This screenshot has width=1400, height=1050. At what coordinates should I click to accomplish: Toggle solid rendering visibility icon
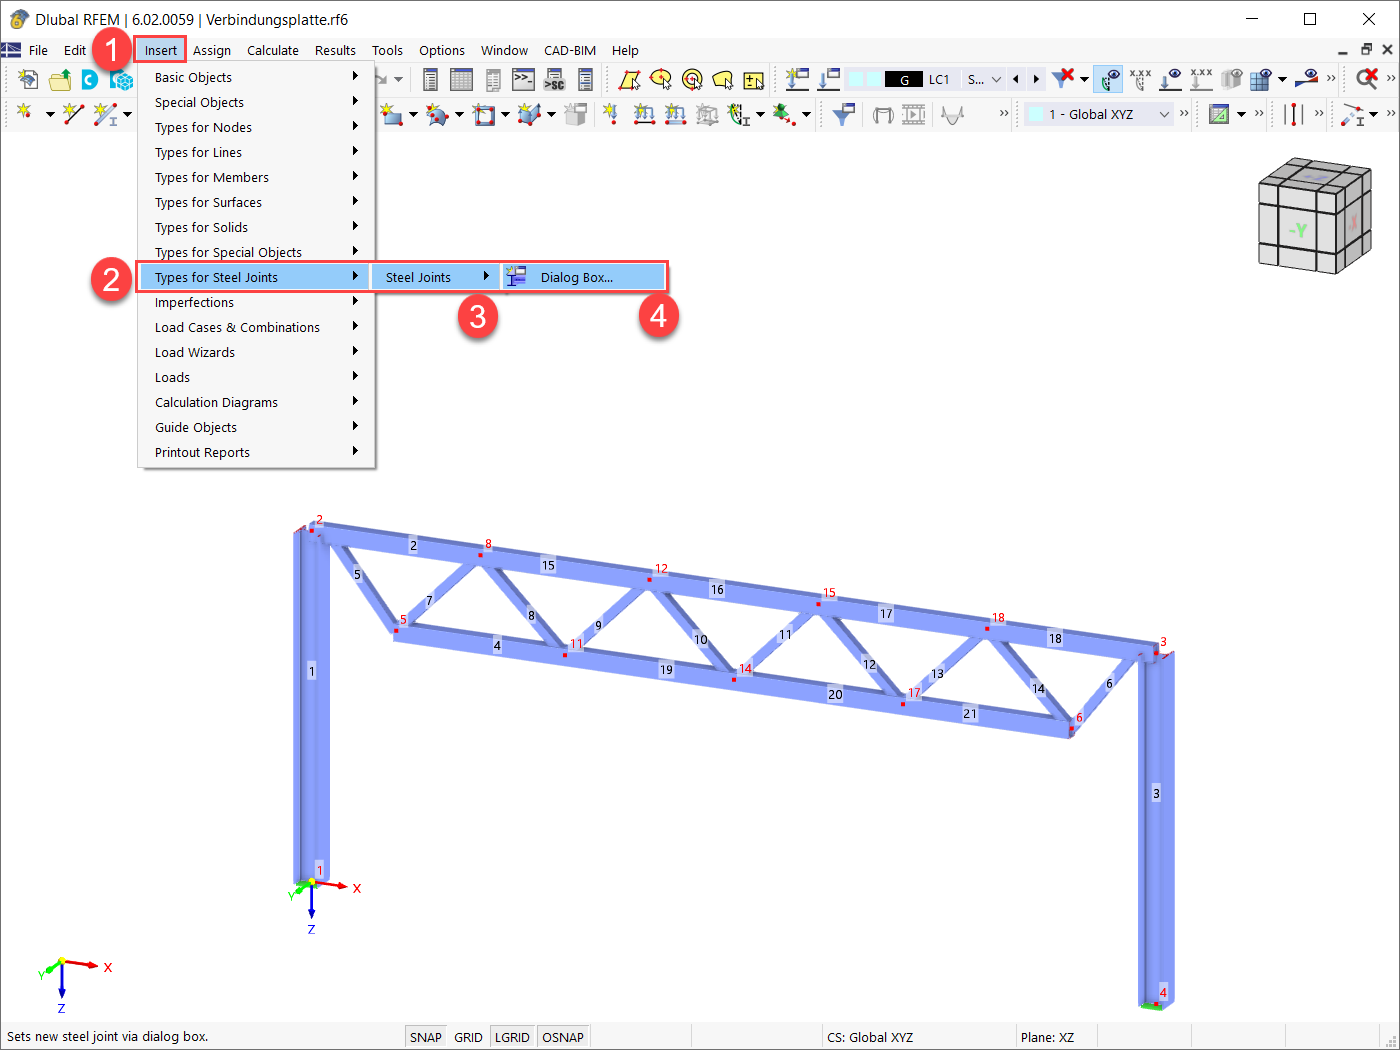pyautogui.click(x=1232, y=79)
